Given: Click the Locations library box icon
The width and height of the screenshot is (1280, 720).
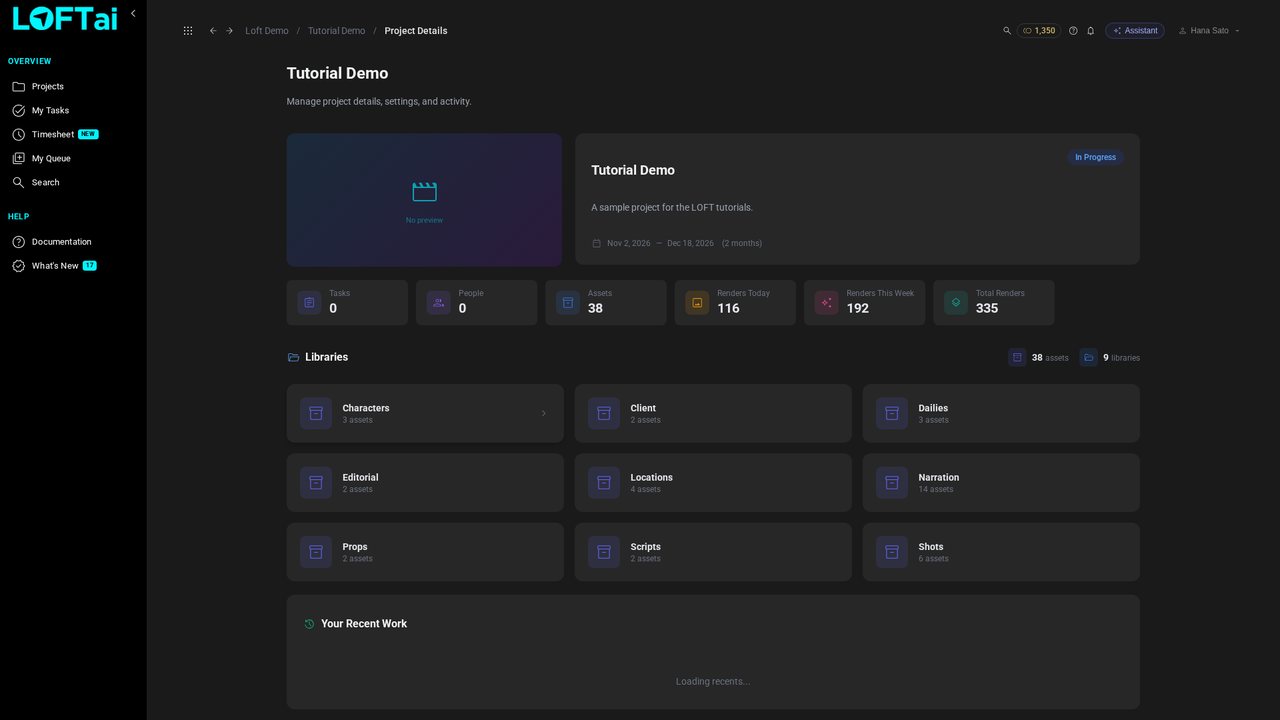Looking at the screenshot, I should pos(604,483).
